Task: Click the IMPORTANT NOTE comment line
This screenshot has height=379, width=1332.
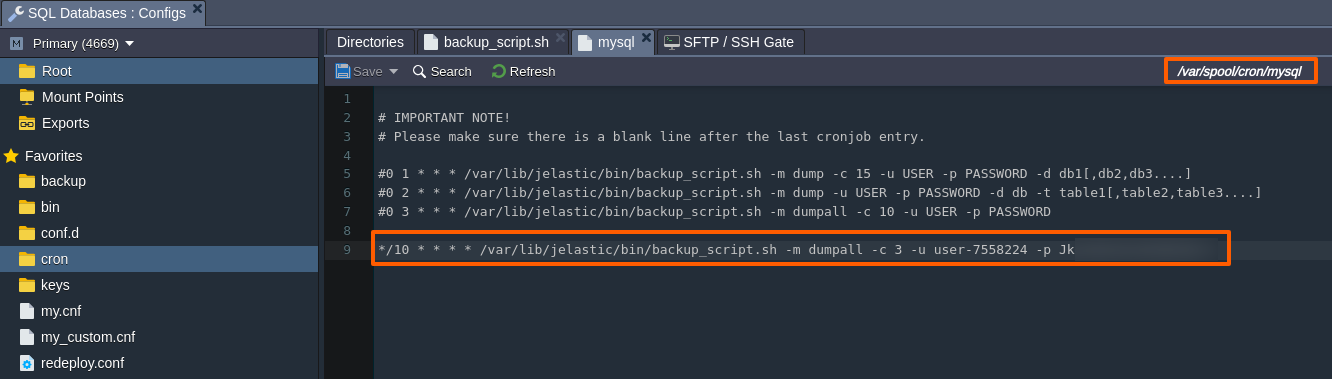Action: click(x=444, y=117)
